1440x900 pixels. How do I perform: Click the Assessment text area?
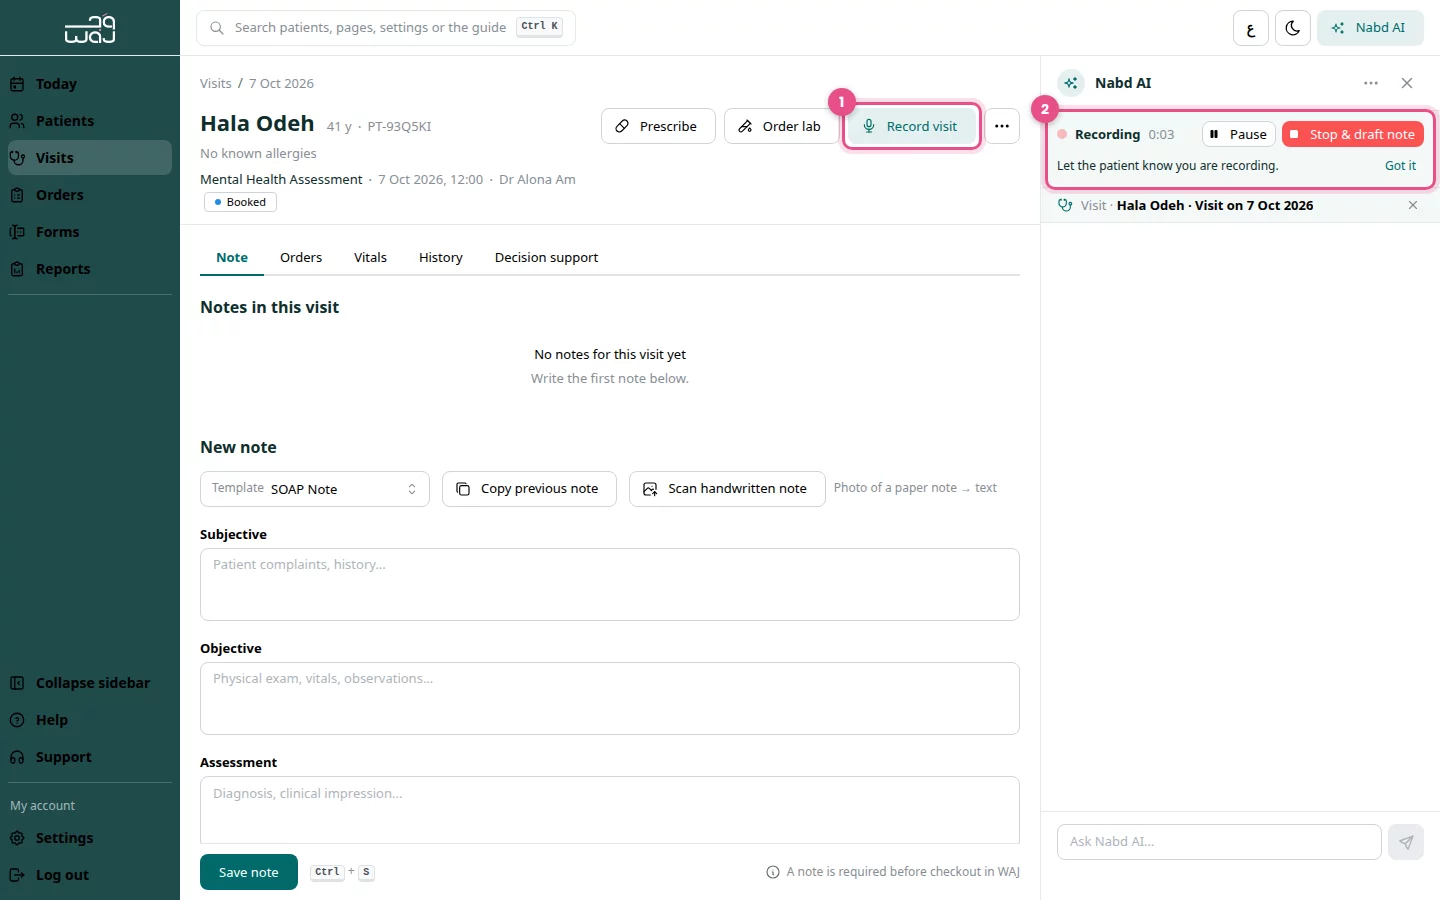point(610,810)
